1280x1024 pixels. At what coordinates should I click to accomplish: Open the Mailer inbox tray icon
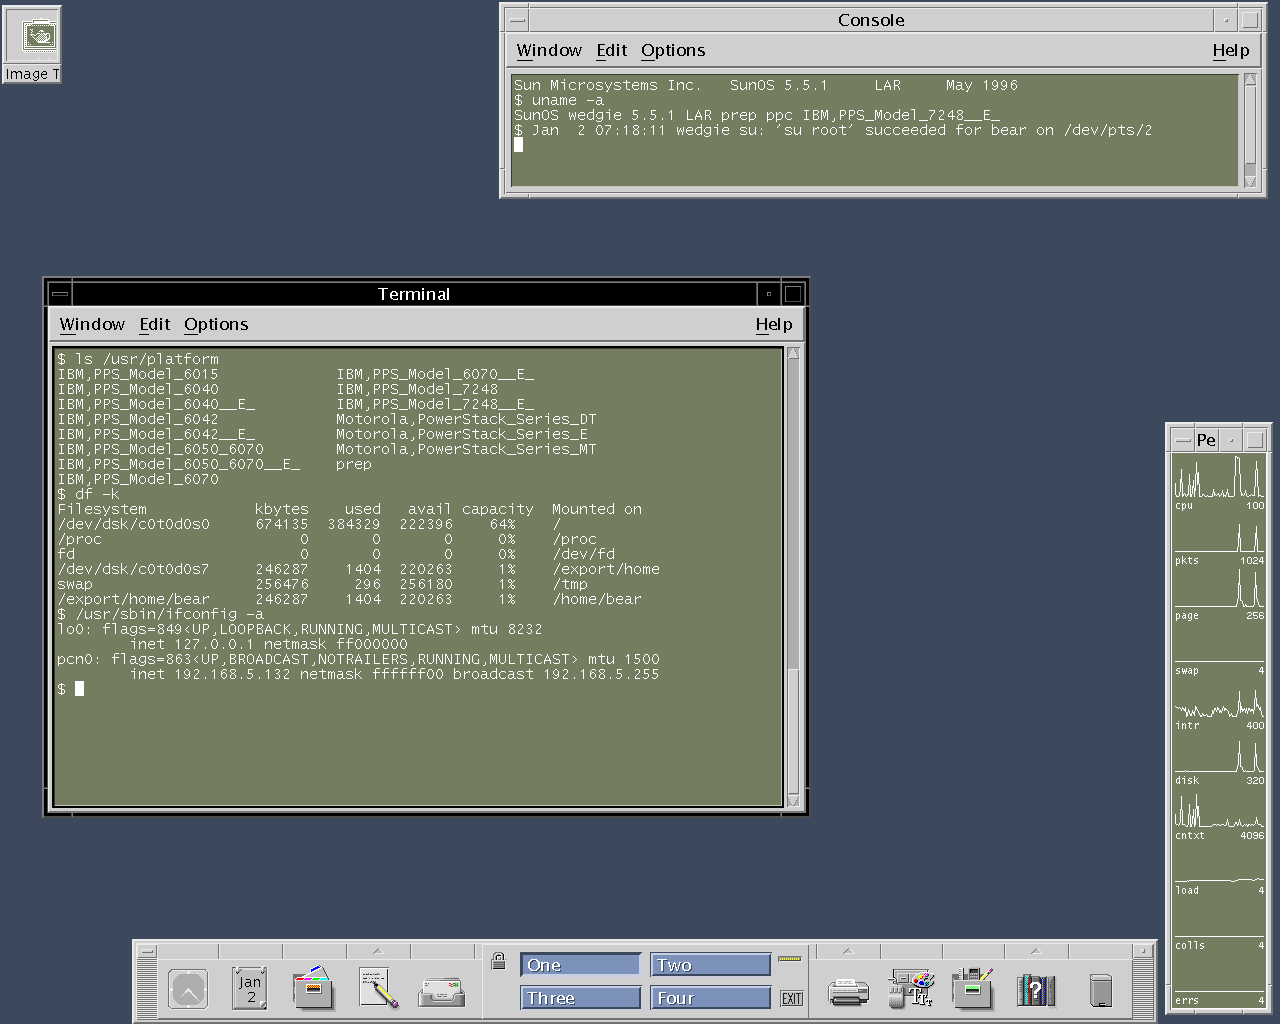click(441, 991)
